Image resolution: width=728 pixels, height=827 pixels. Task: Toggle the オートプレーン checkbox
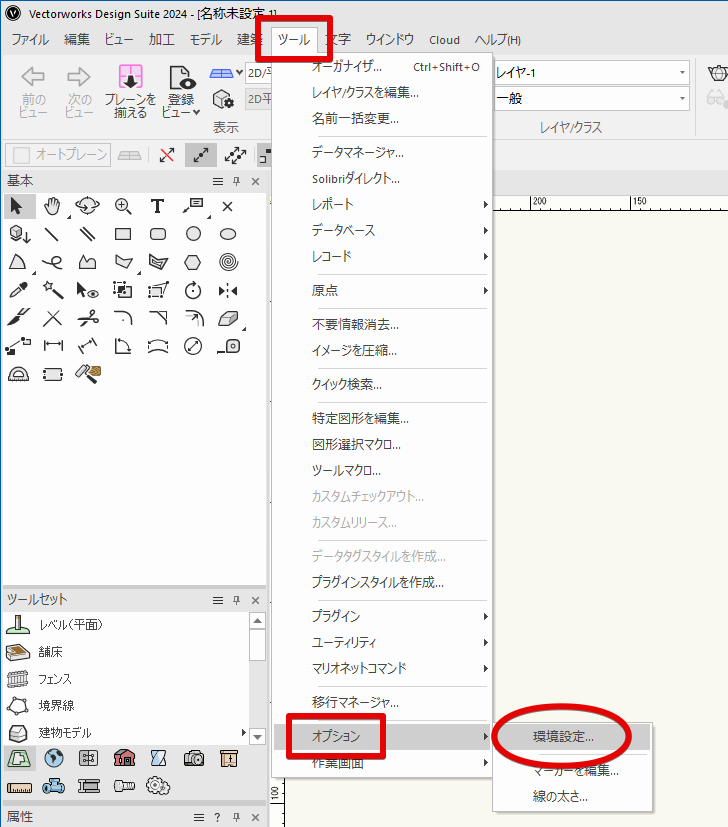(21, 155)
